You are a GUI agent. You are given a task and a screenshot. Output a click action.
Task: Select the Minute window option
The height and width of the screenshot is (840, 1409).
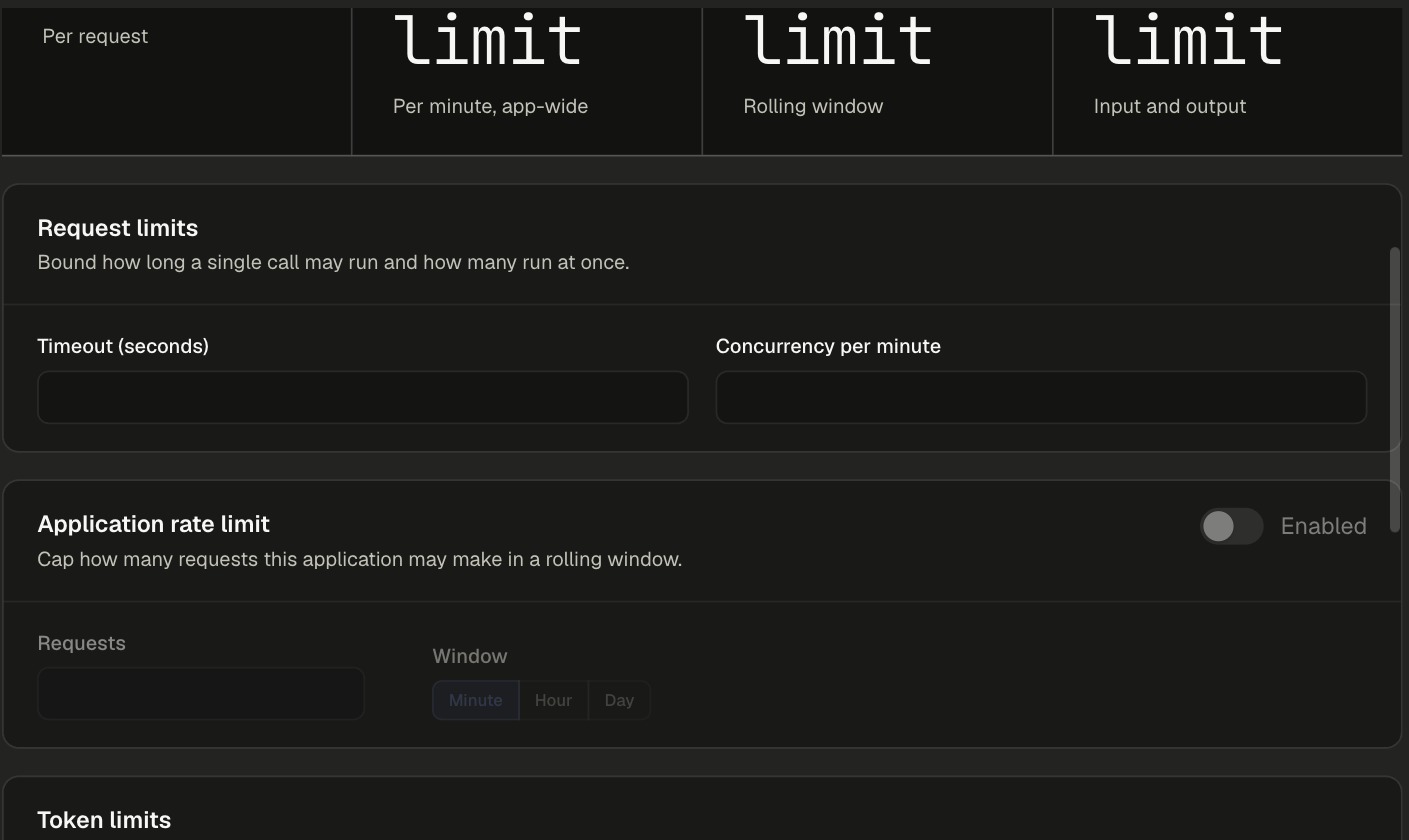476,700
